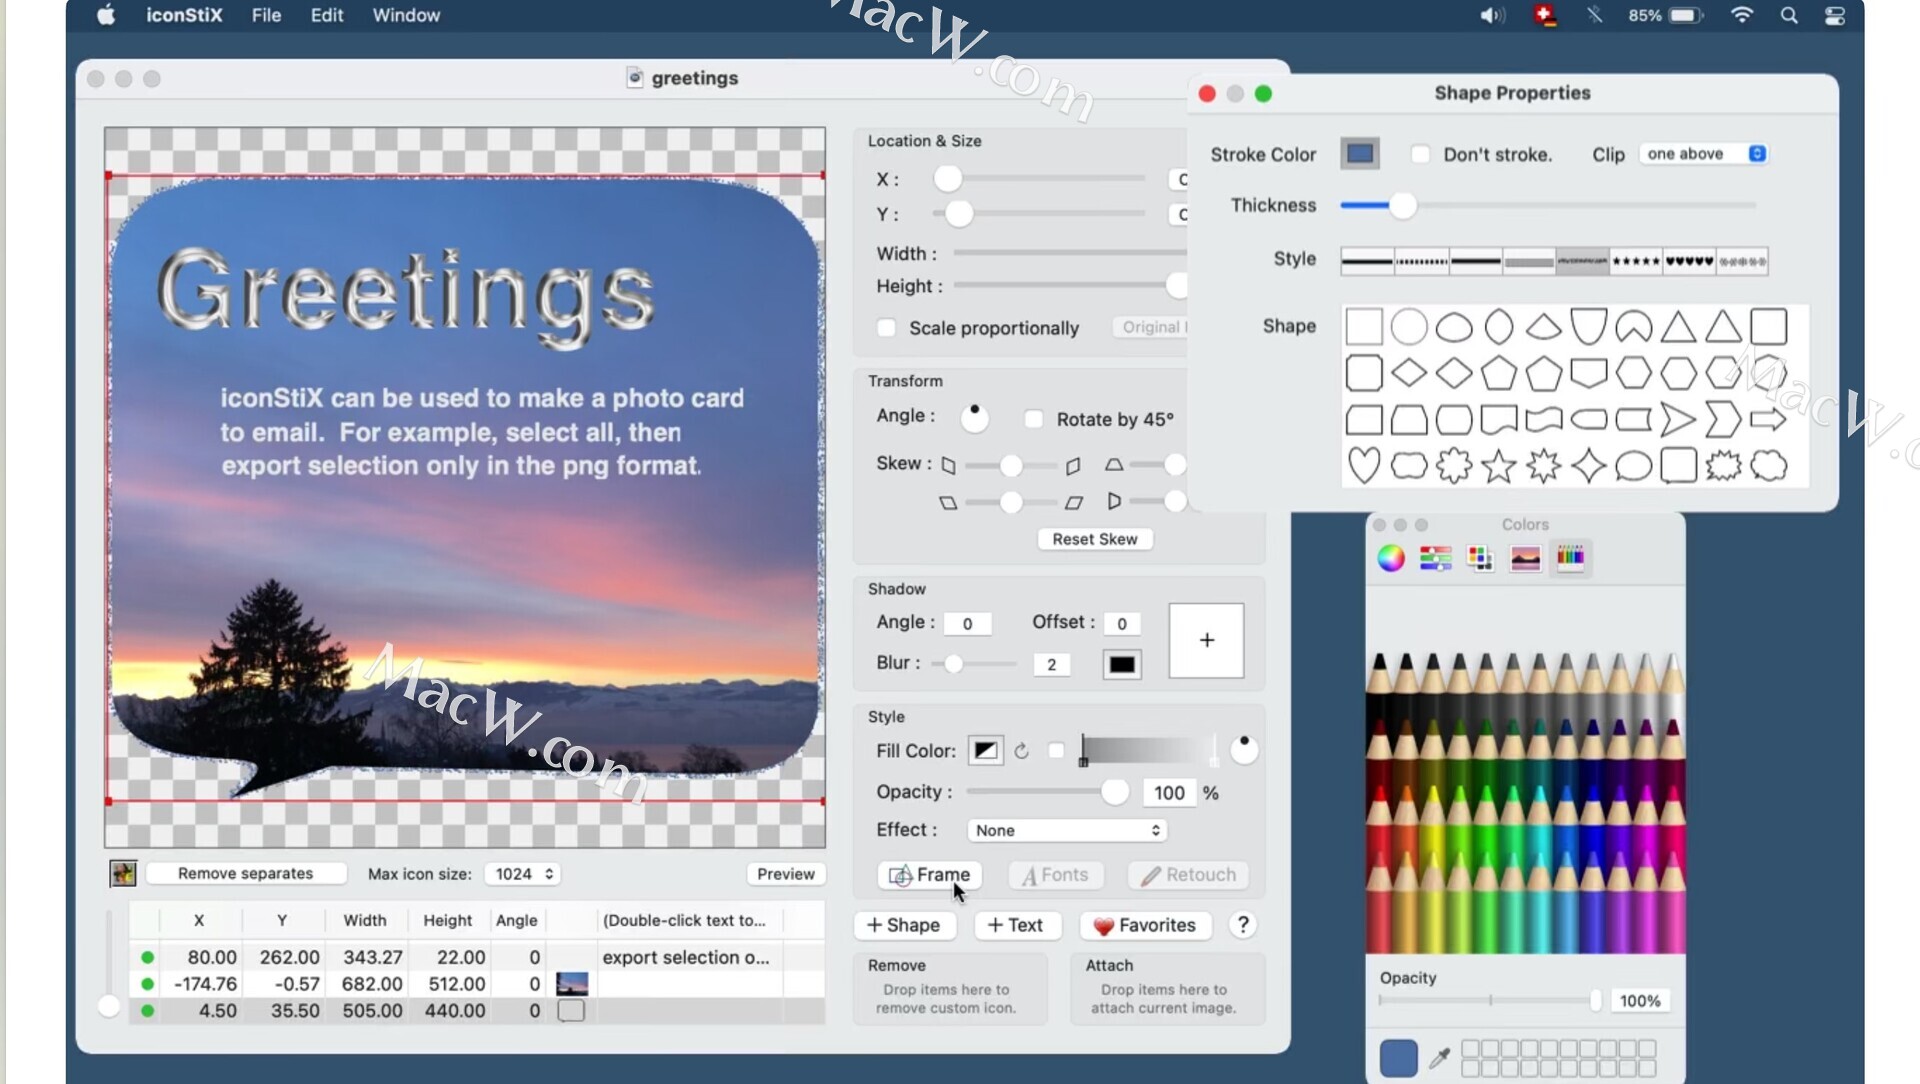Click the Thickness slider knob

(1403, 205)
